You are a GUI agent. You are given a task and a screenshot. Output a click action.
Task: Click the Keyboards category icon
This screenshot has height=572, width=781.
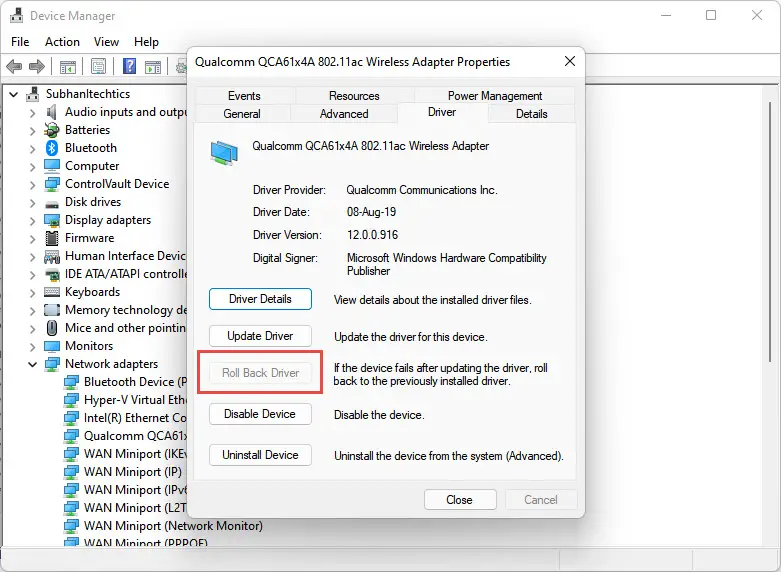coord(52,292)
